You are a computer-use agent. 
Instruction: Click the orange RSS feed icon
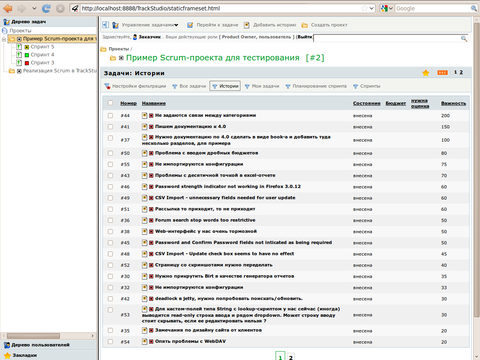coord(442,72)
